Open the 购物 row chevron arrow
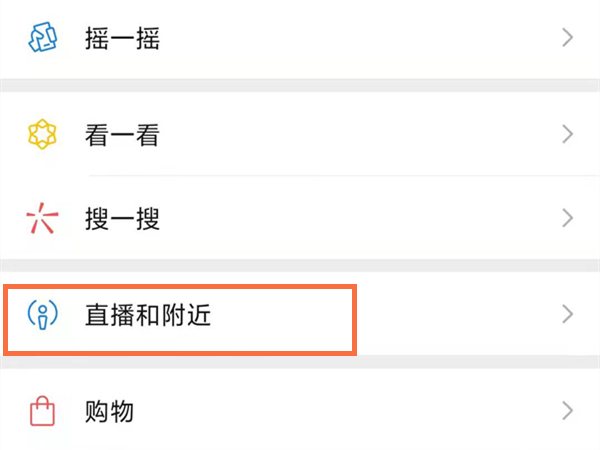The height and width of the screenshot is (450, 600). click(567, 410)
